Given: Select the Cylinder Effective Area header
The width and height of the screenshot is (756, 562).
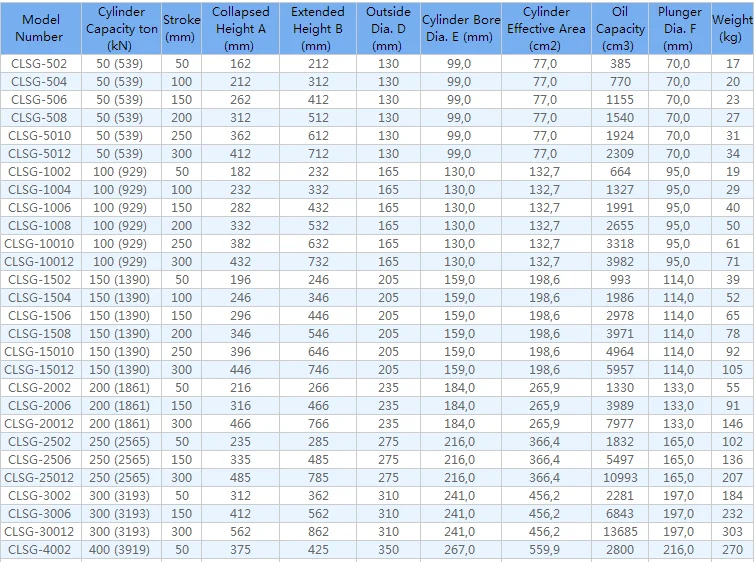Looking at the screenshot, I should coord(545,28).
